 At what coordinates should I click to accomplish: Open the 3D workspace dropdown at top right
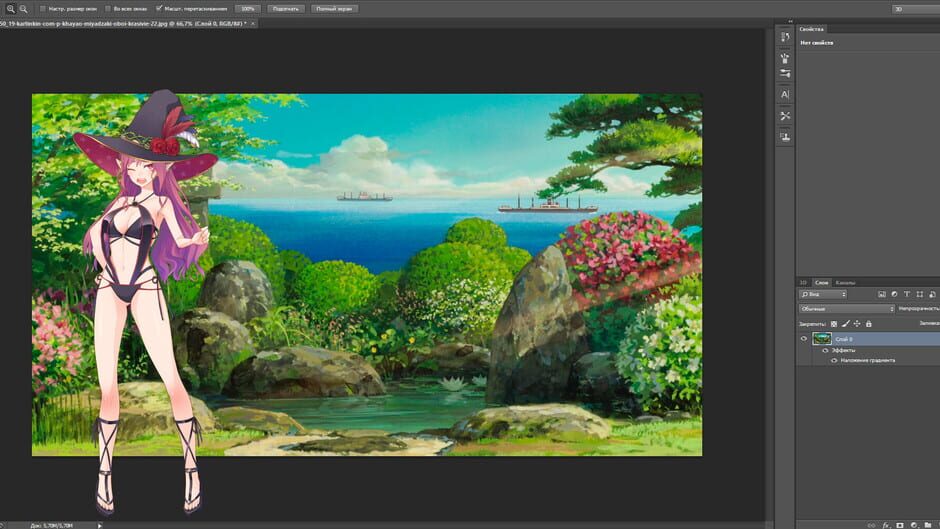[x=916, y=9]
